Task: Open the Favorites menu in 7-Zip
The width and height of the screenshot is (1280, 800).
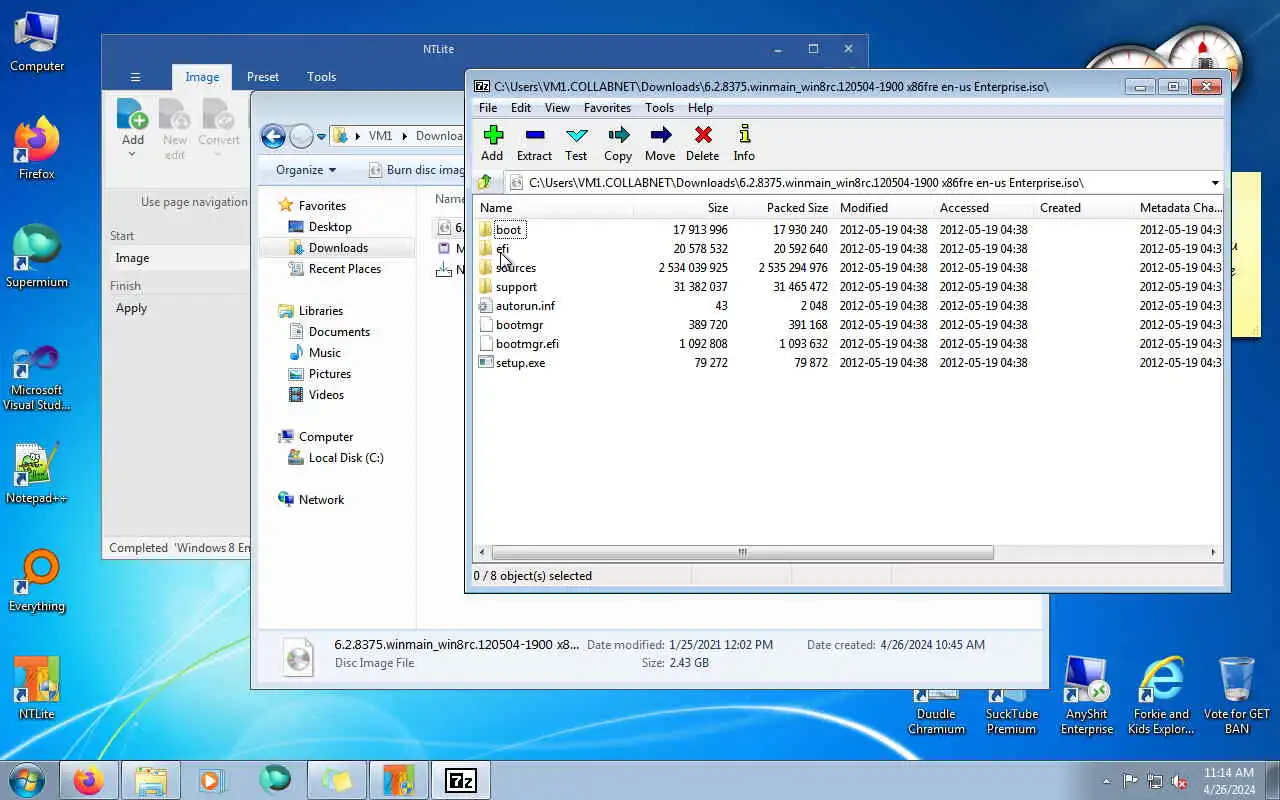Action: tap(607, 108)
